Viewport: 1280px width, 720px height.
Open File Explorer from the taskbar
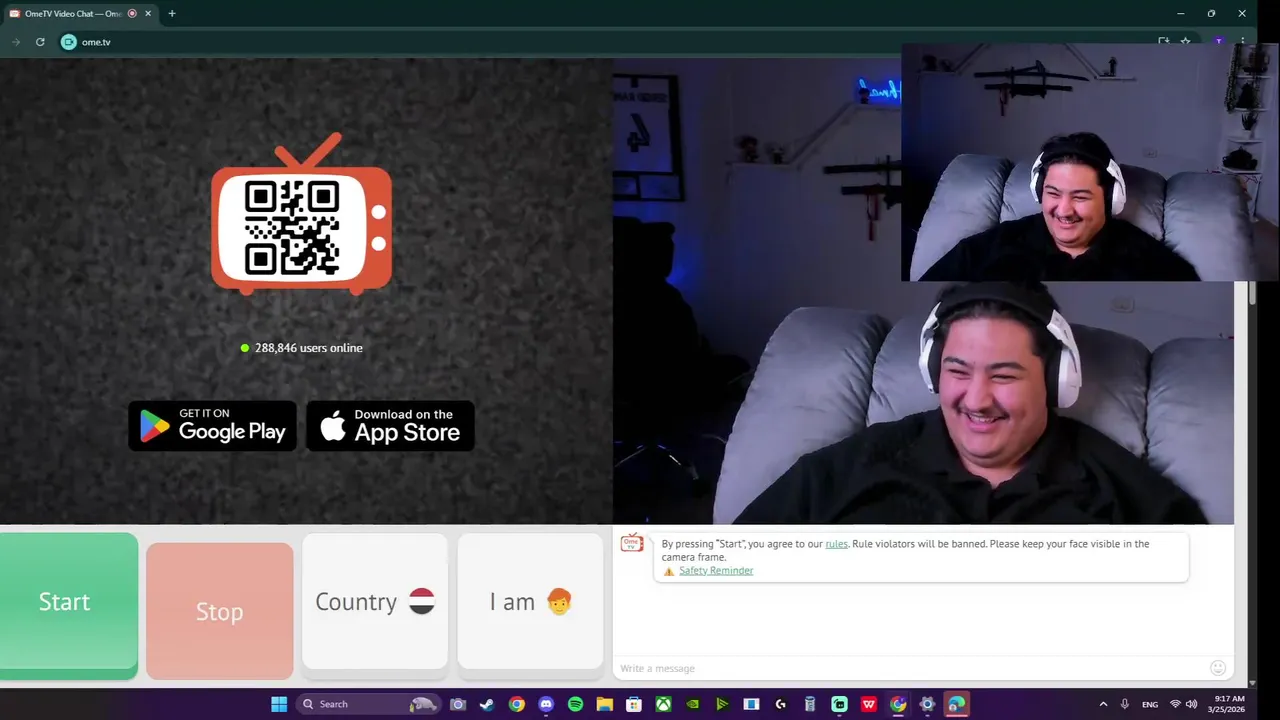point(604,704)
